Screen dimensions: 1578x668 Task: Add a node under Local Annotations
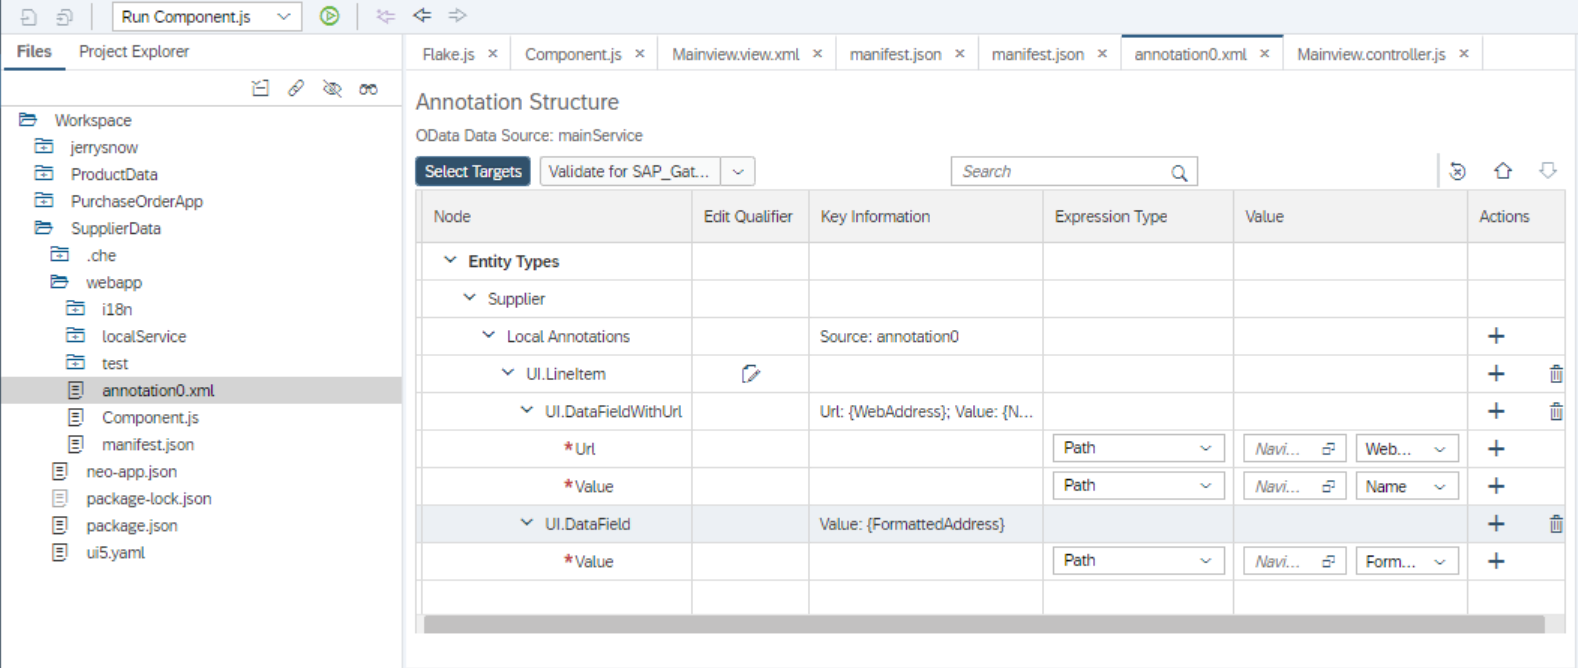coord(1496,336)
